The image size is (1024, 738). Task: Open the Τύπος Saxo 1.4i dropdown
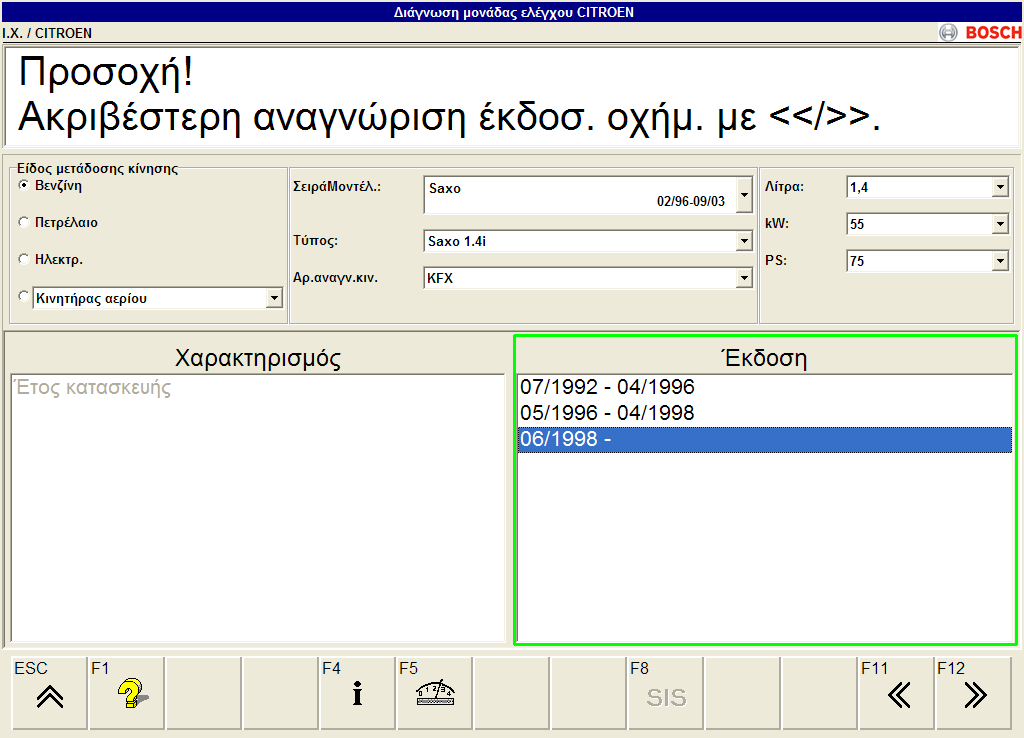[744, 241]
